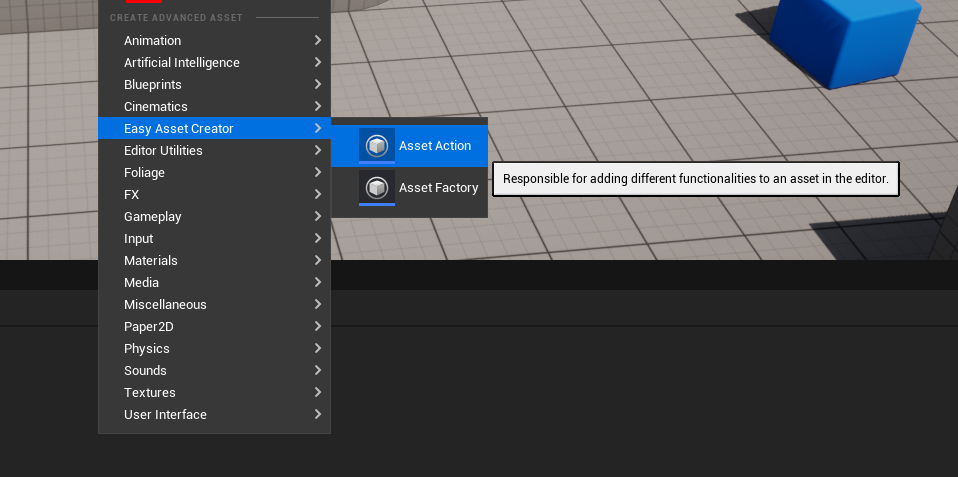Image resolution: width=958 pixels, height=477 pixels.
Task: Expand the chevron beside Textures
Action: coord(318,392)
